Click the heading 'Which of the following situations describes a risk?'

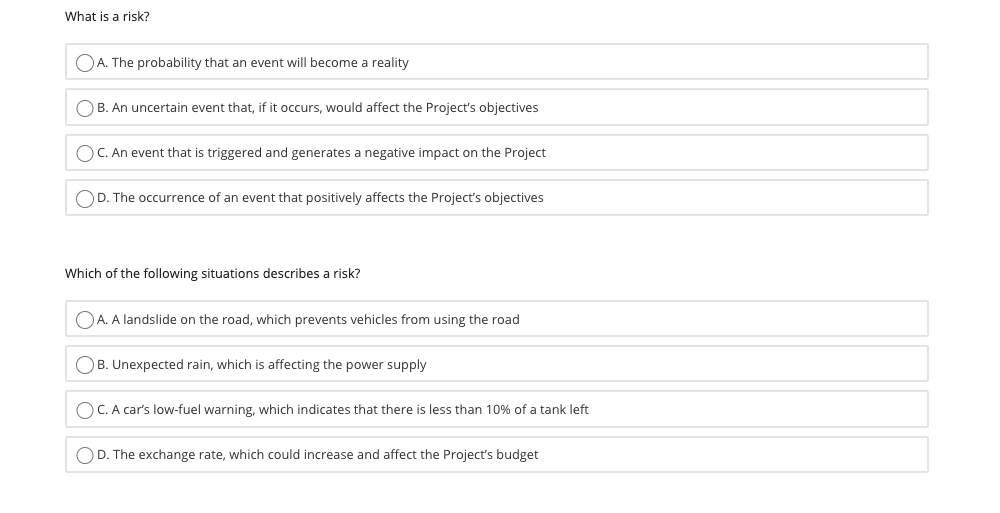212,274
